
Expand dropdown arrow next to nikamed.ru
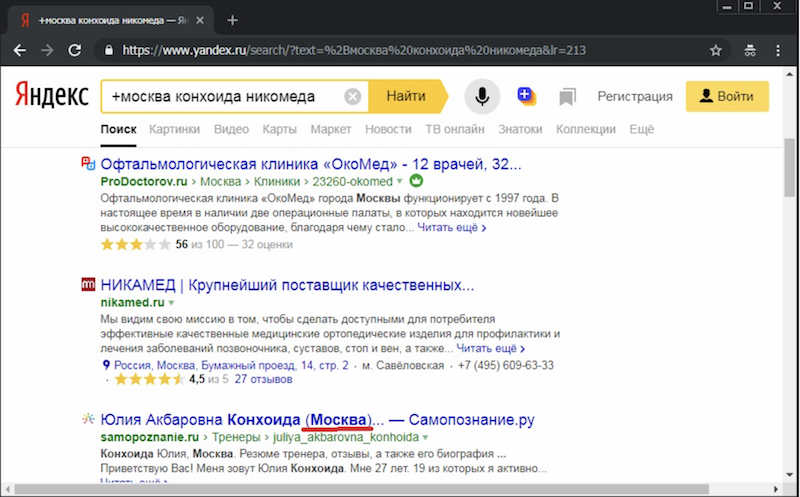171,303
